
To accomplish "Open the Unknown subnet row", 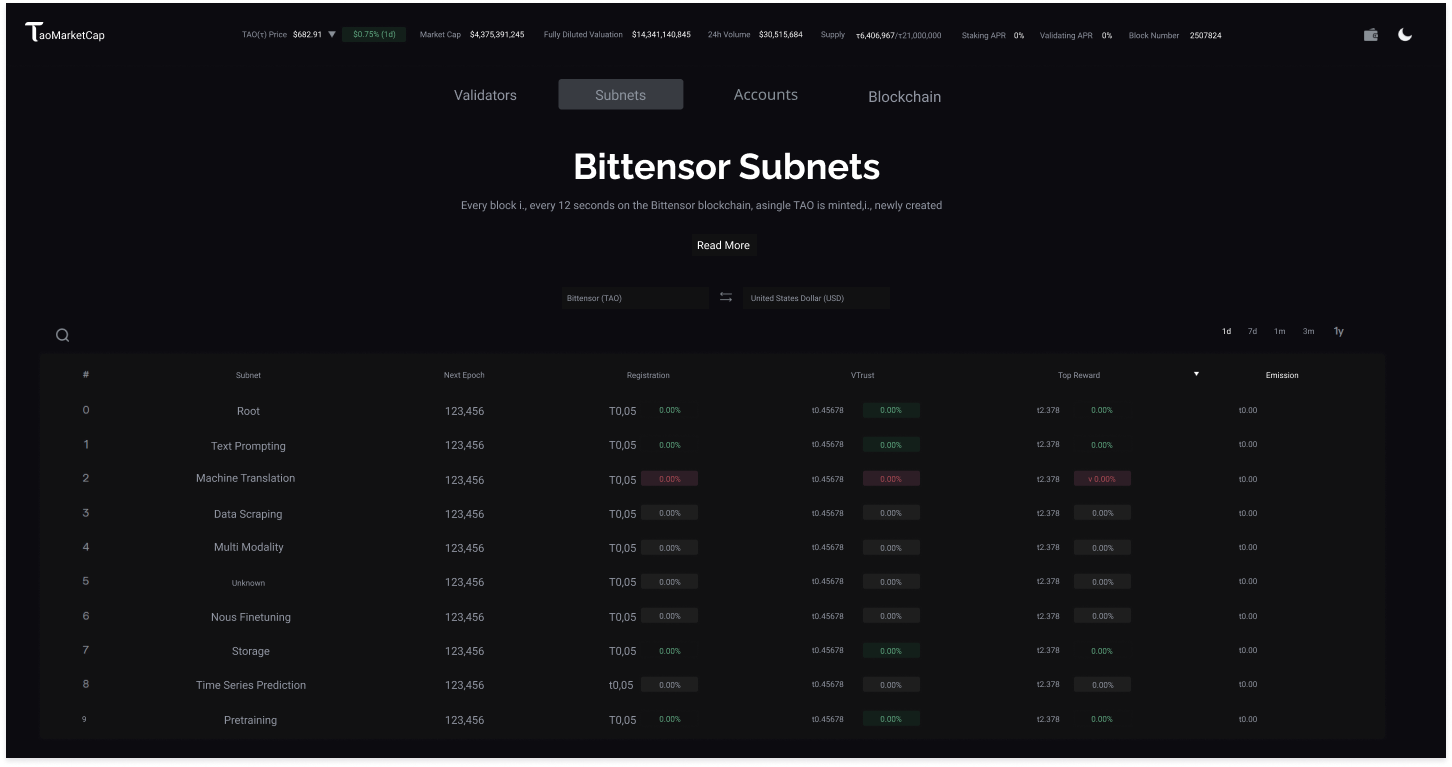I will click(x=712, y=582).
